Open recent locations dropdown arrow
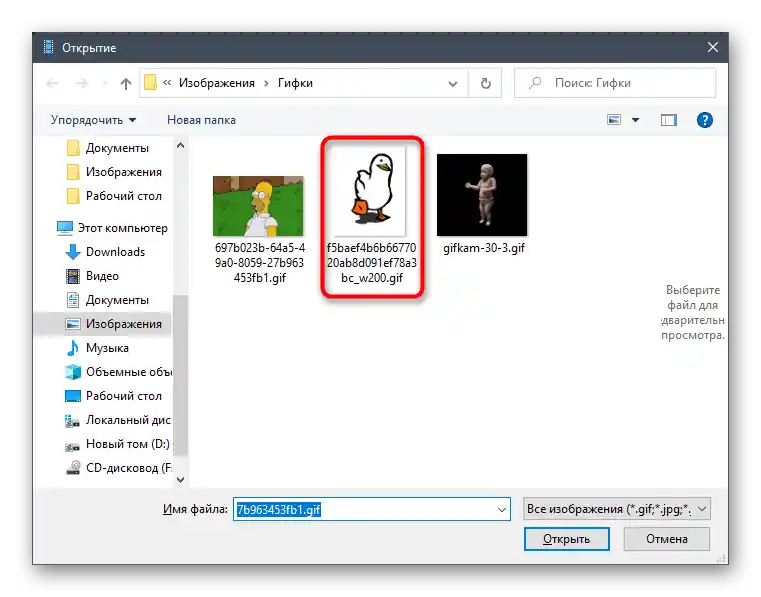Viewport: 761px width, 597px height. pyautogui.click(x=105, y=83)
